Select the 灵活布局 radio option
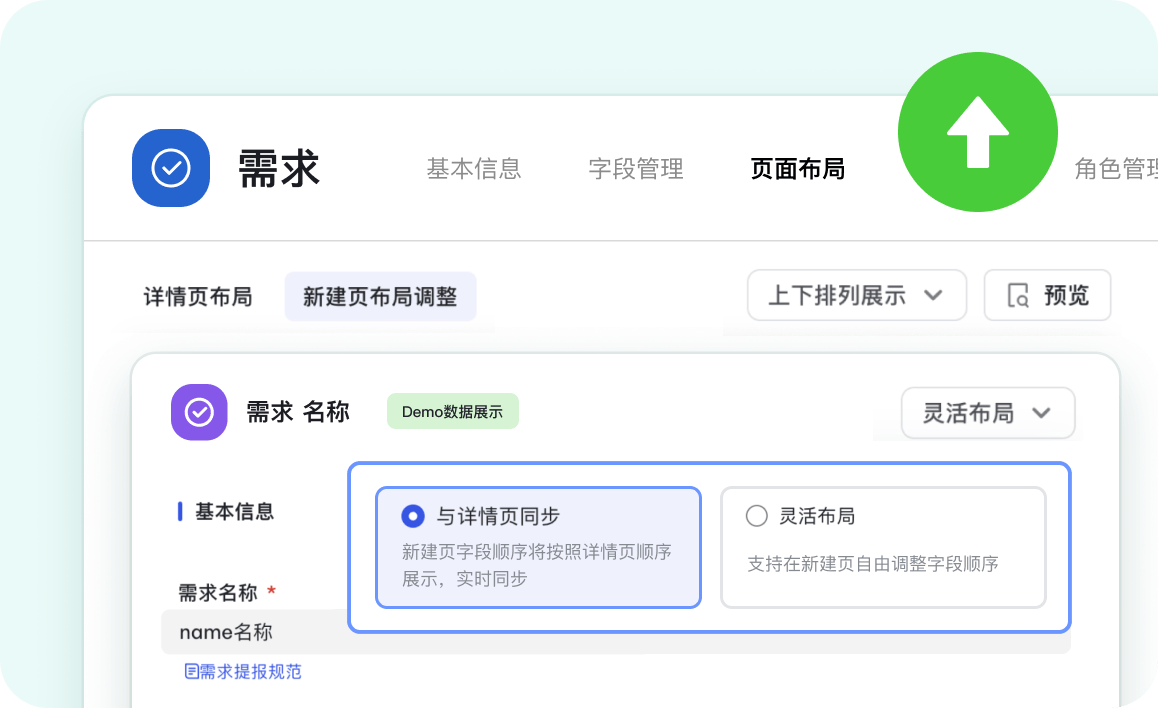 (x=757, y=516)
